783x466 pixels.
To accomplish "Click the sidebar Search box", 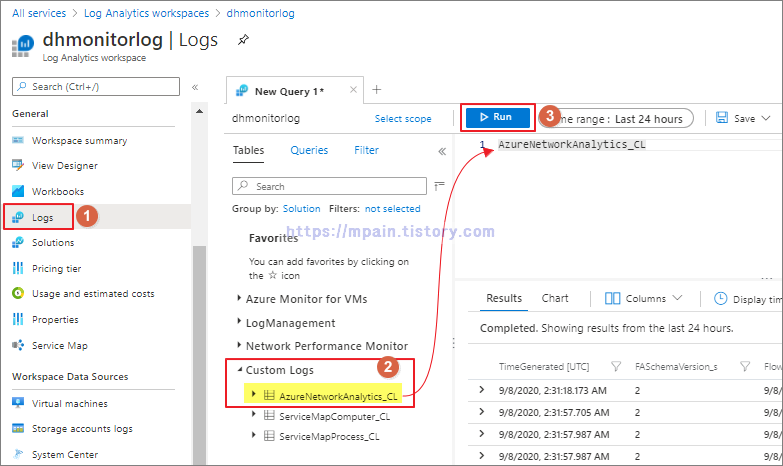I will pyautogui.click(x=96, y=86).
